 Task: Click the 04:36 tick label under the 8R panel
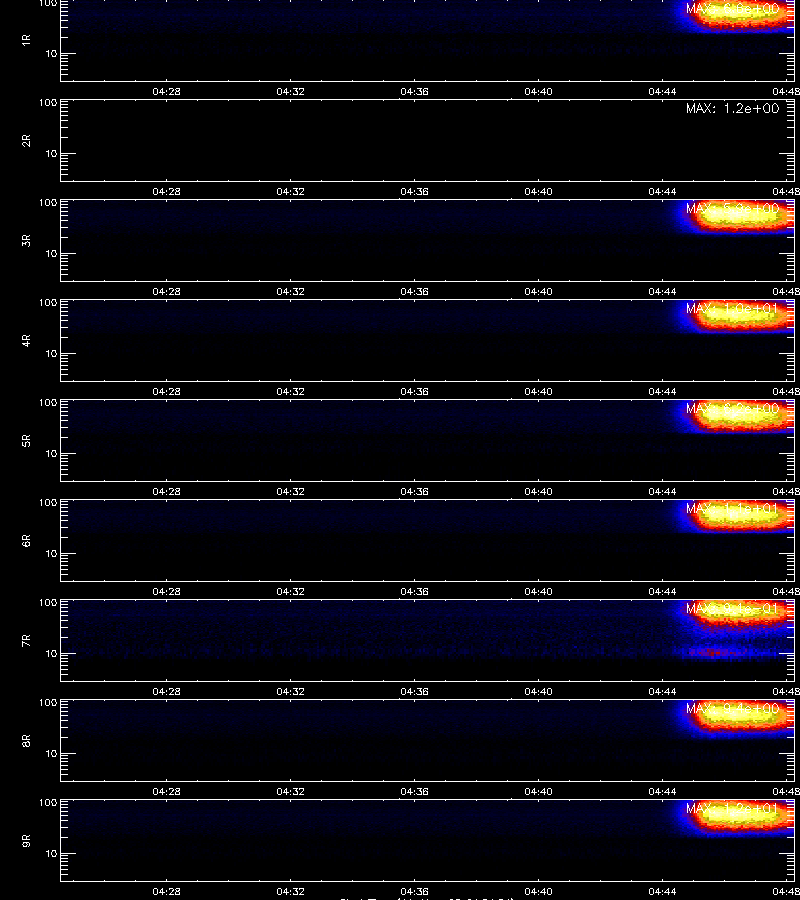414,792
